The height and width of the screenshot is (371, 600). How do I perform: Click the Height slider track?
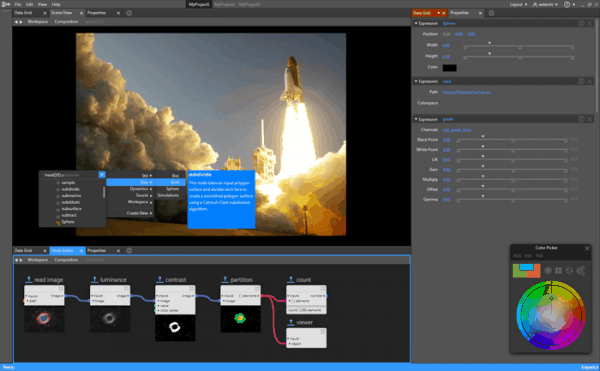[519, 57]
